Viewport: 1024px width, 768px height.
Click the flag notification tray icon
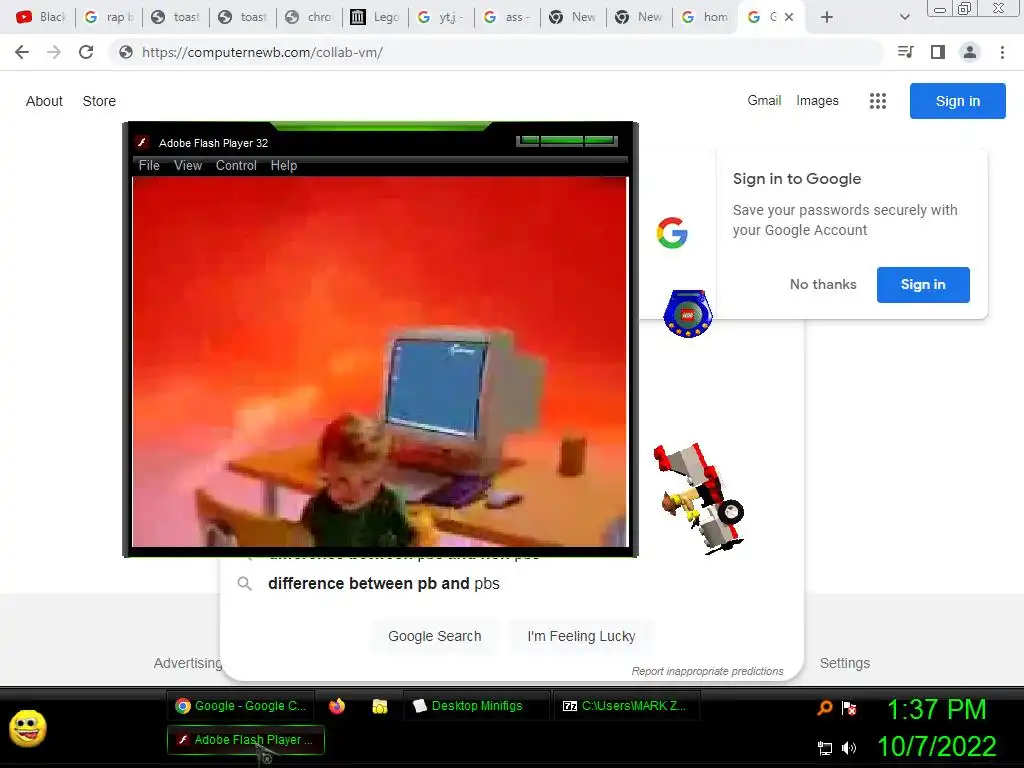[849, 708]
